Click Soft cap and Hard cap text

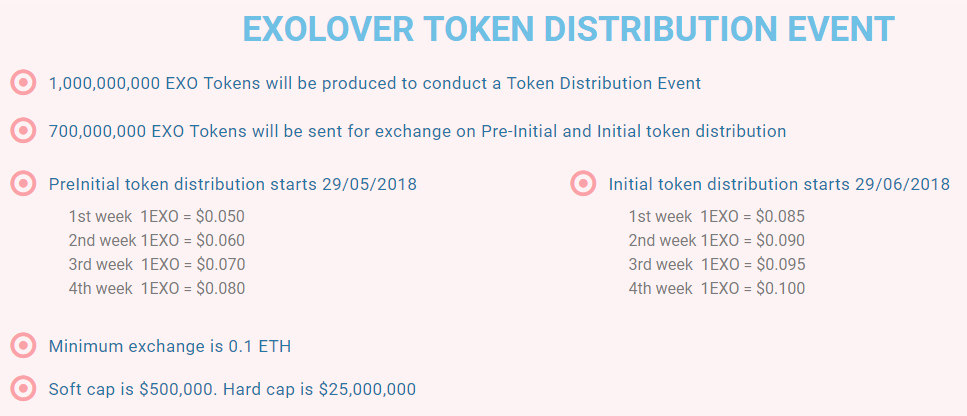232,389
